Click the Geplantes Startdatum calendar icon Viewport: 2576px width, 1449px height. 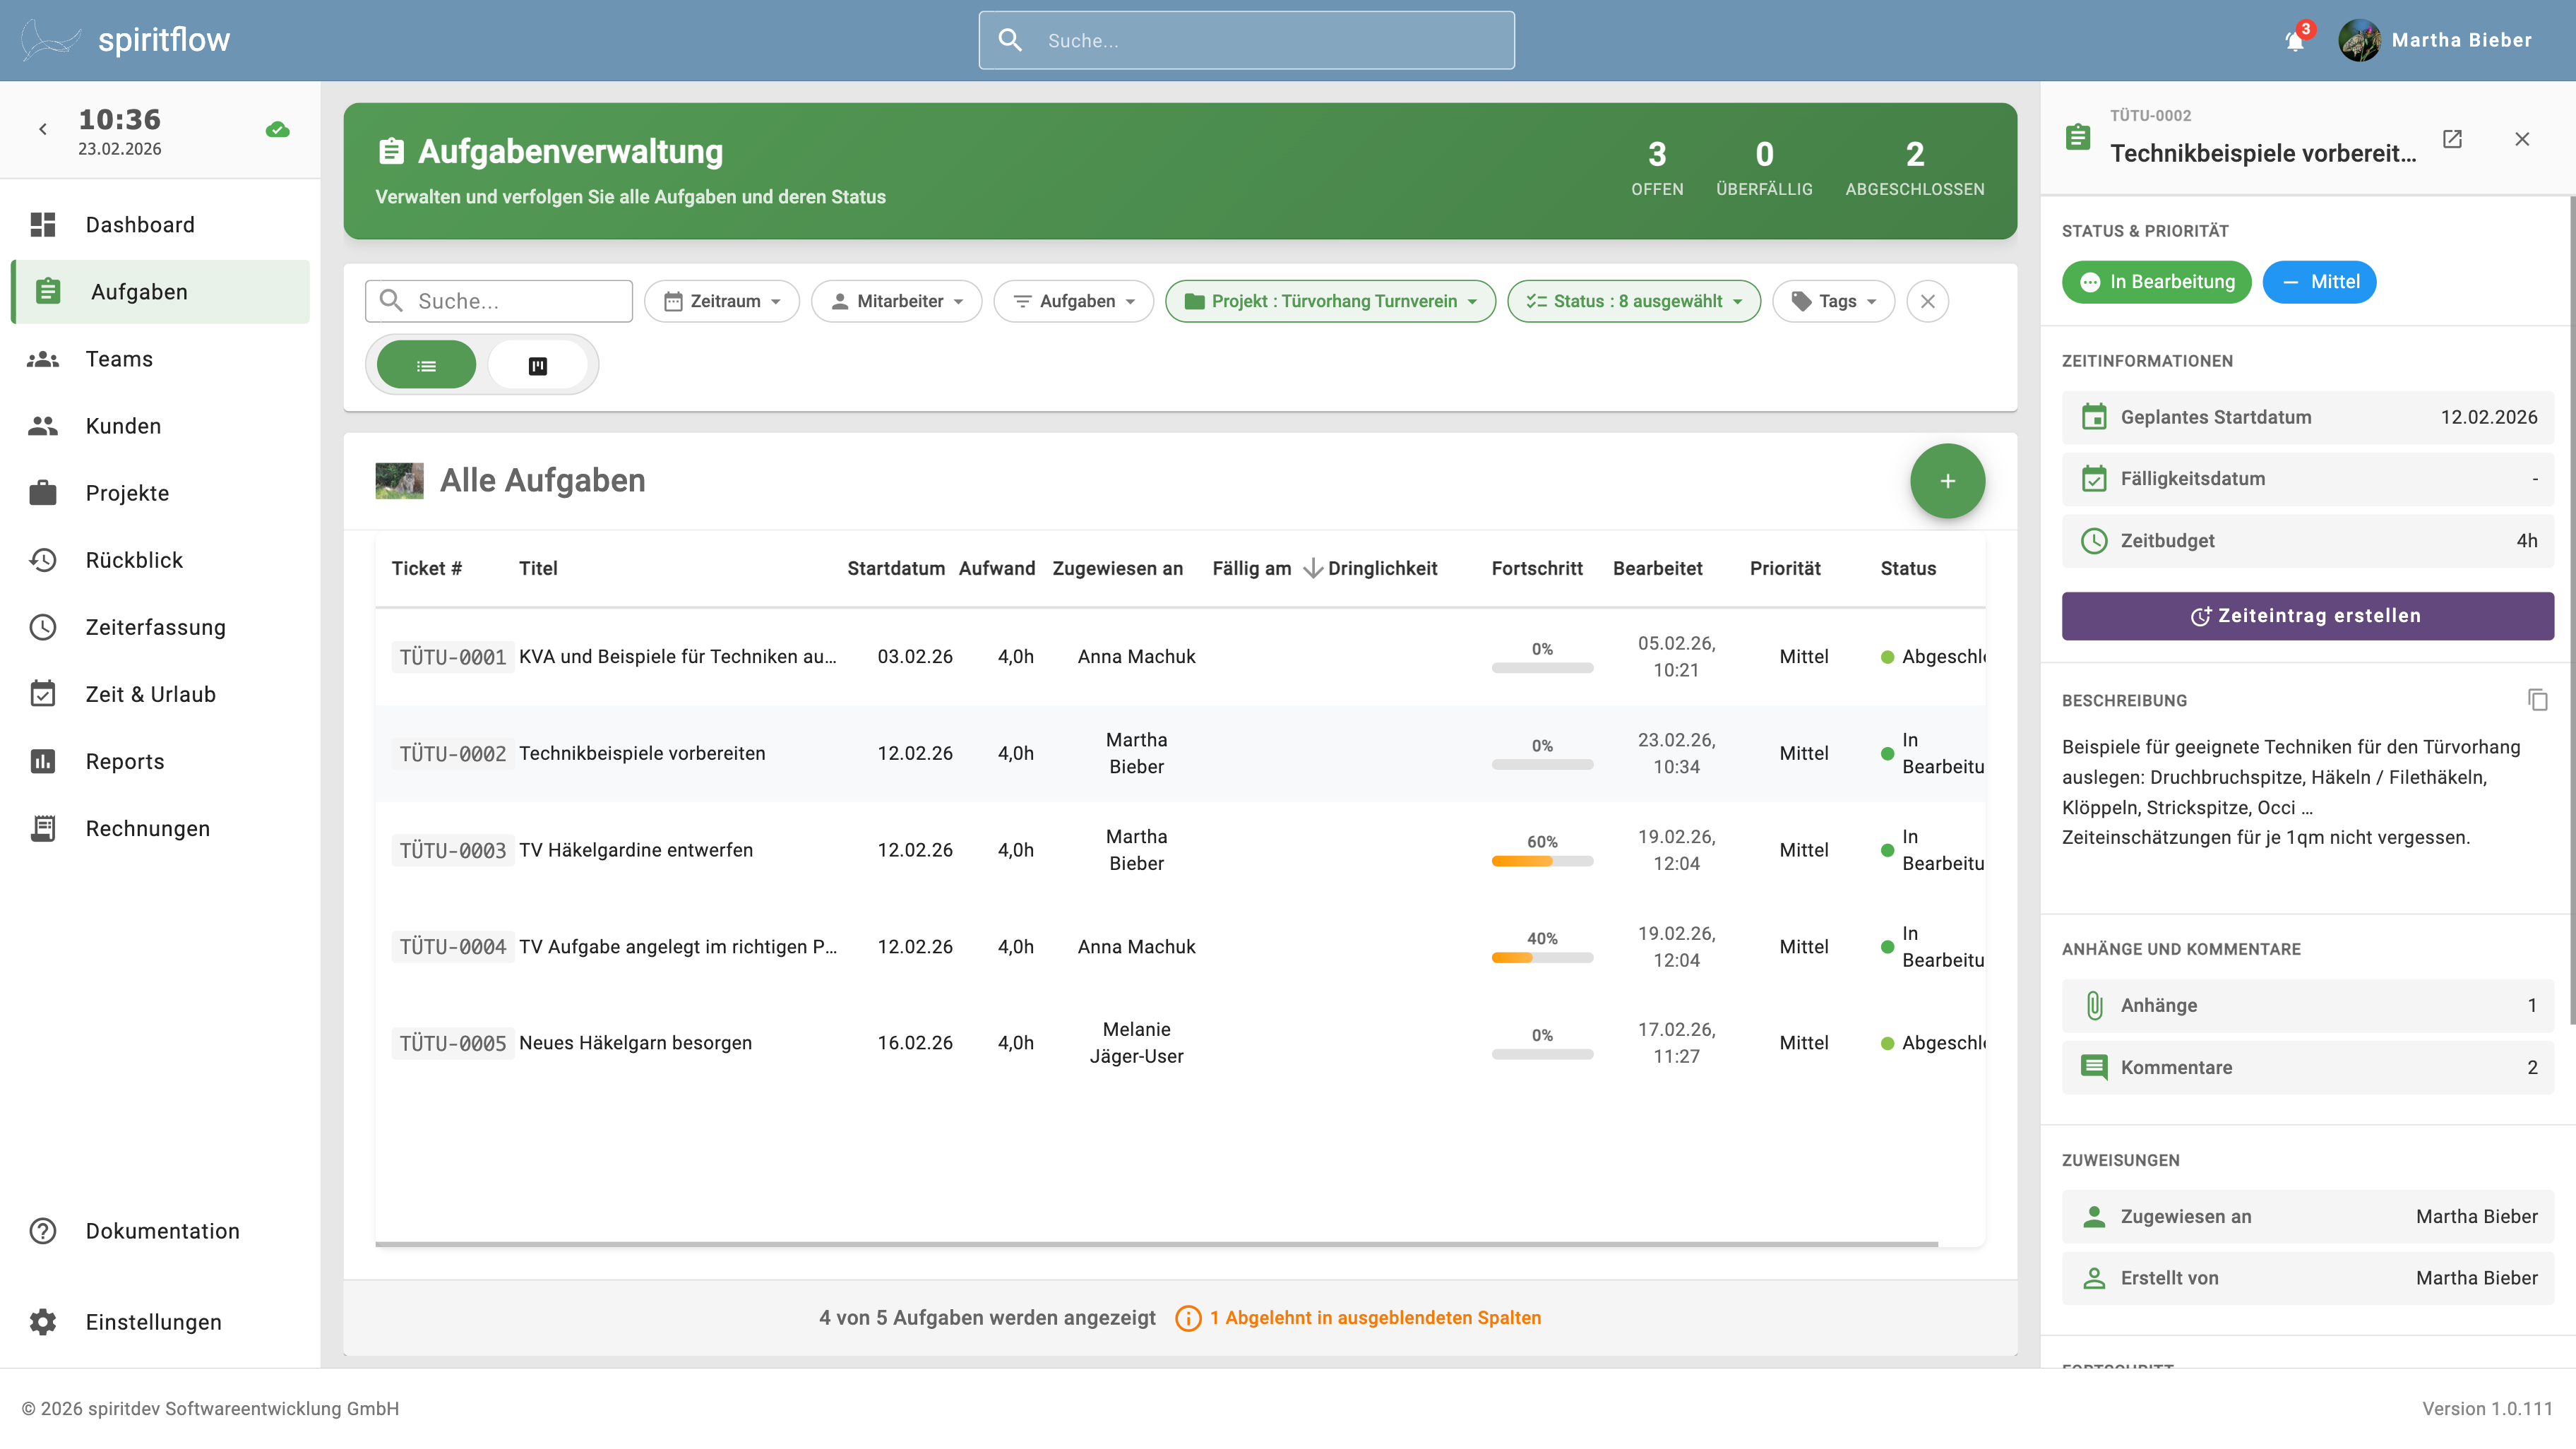(x=2094, y=417)
